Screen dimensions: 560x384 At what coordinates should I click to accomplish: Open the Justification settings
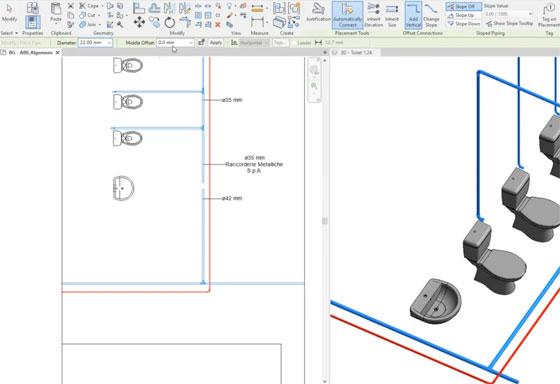point(318,13)
